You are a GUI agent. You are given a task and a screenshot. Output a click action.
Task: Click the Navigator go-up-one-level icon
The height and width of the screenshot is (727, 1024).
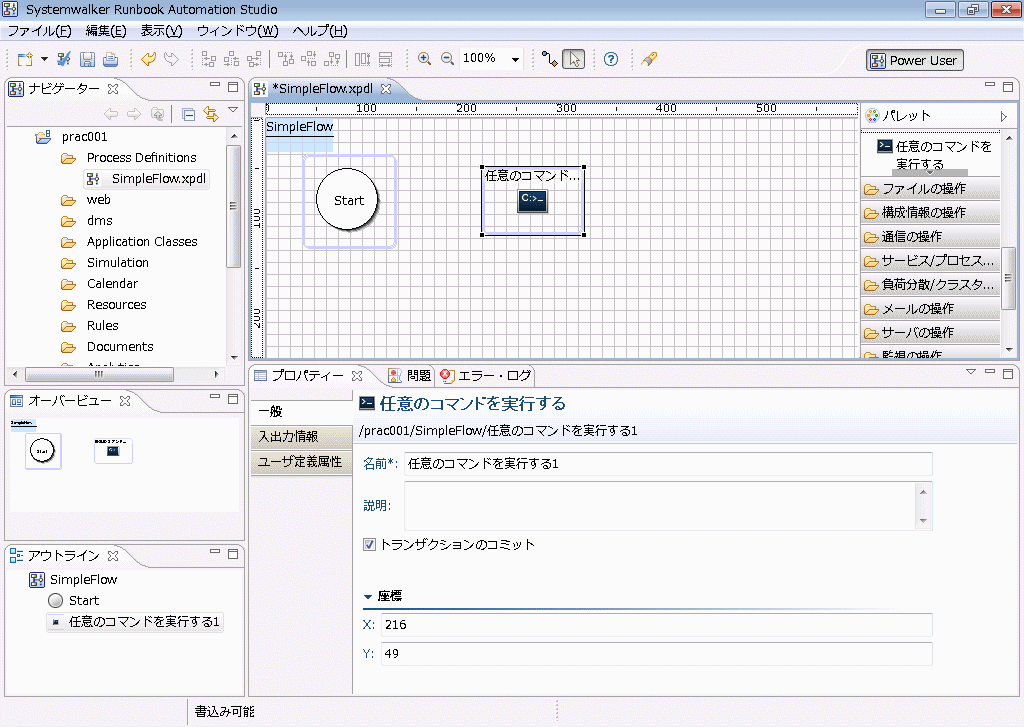tap(157, 114)
